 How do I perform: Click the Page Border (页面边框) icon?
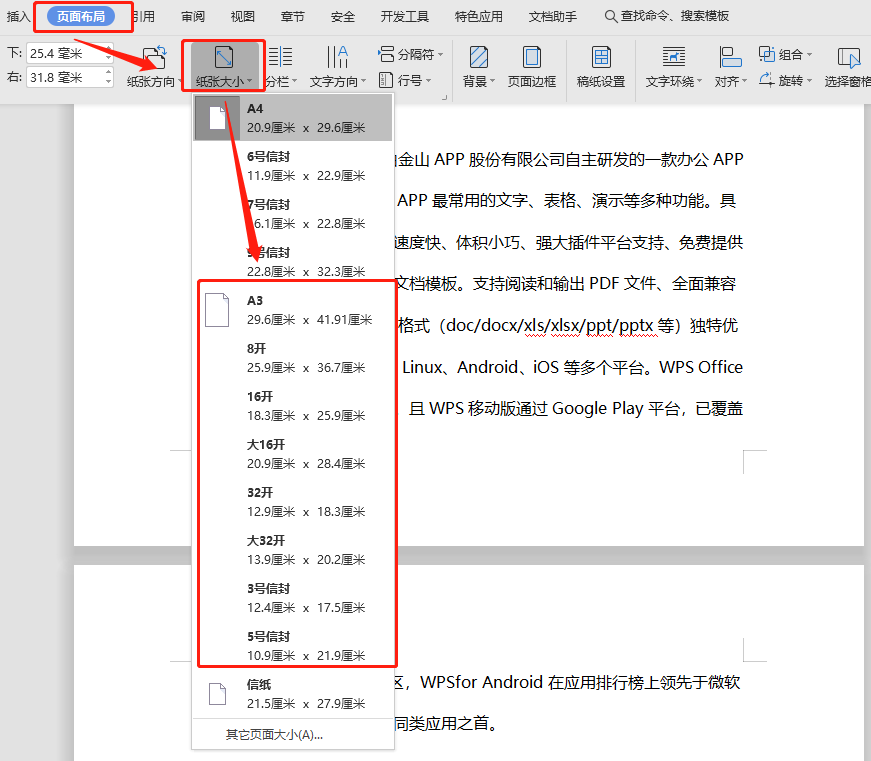pos(532,58)
